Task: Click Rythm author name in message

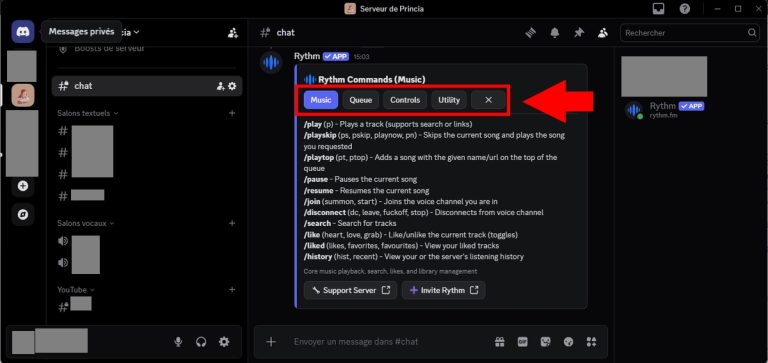Action: [307, 56]
